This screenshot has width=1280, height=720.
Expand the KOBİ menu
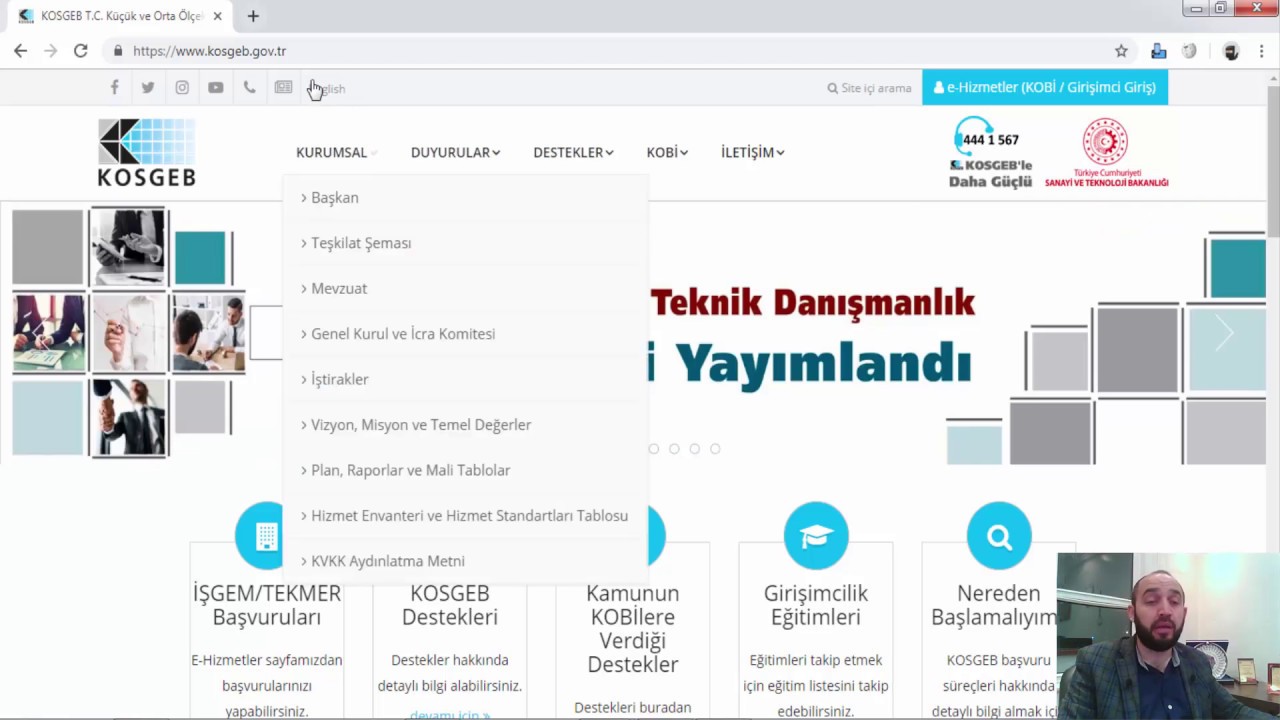click(x=667, y=152)
